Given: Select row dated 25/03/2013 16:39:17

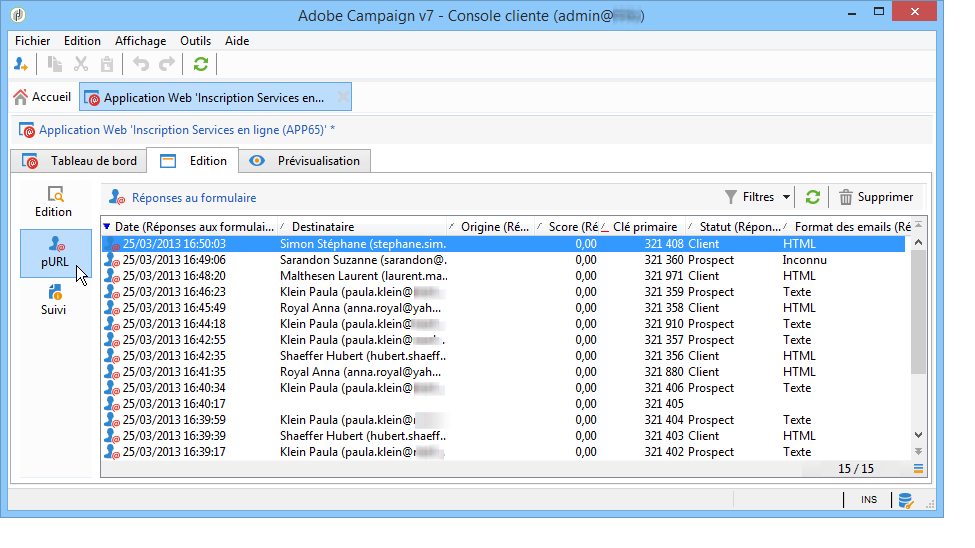Looking at the screenshot, I should (504, 452).
